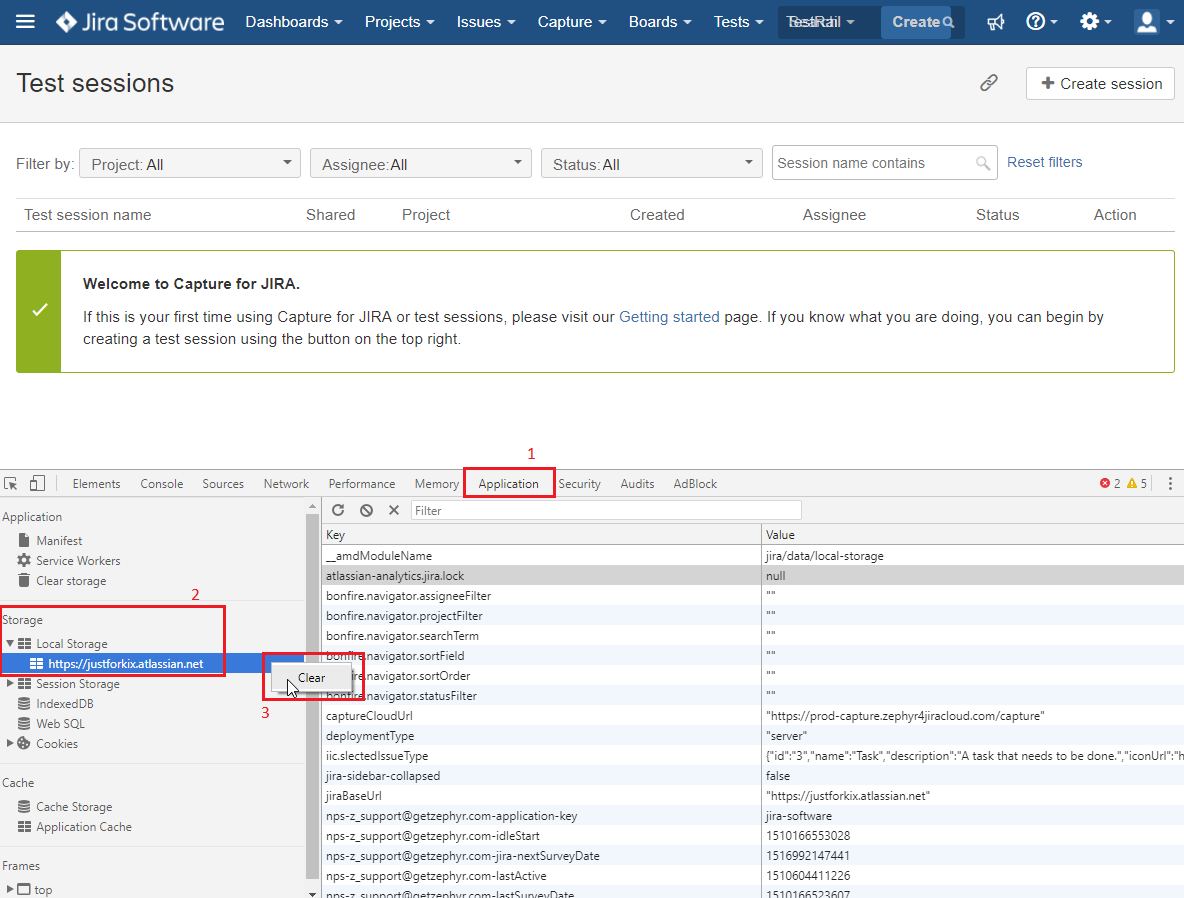1184x898 pixels.
Task: Click the Jira Software logo
Action: (x=140, y=22)
